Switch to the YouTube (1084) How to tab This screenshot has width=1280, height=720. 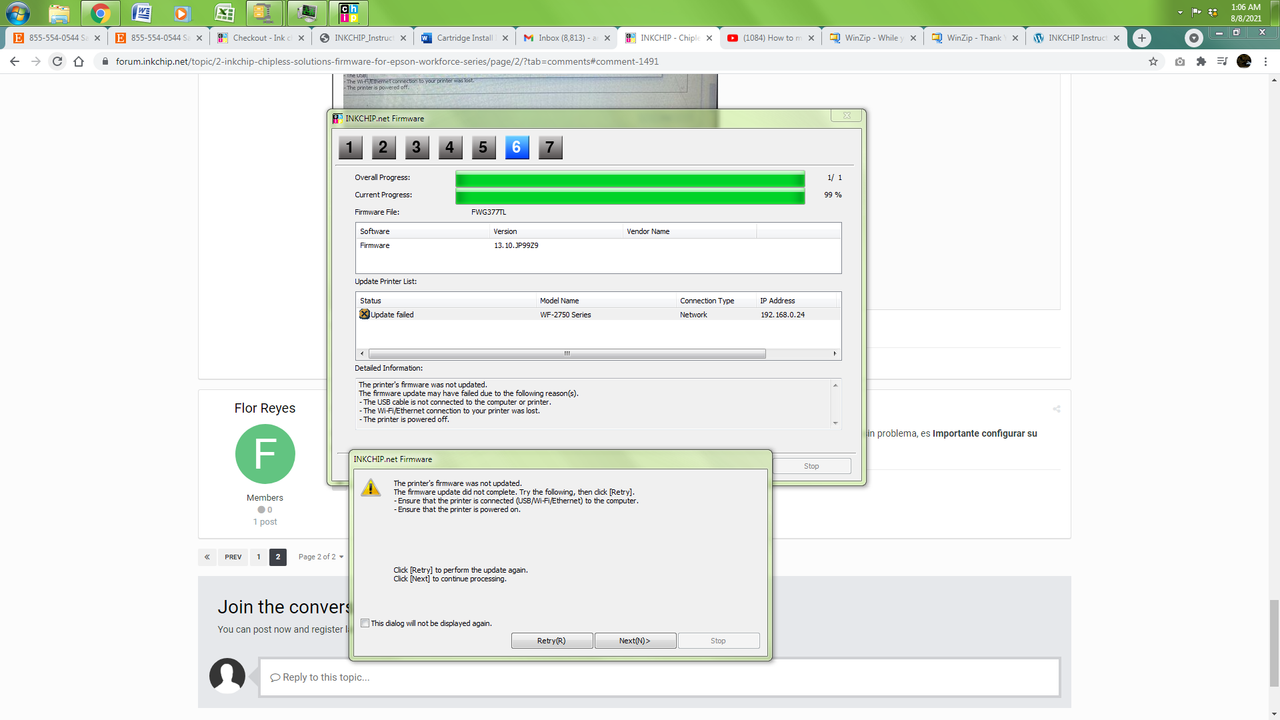tap(771, 38)
